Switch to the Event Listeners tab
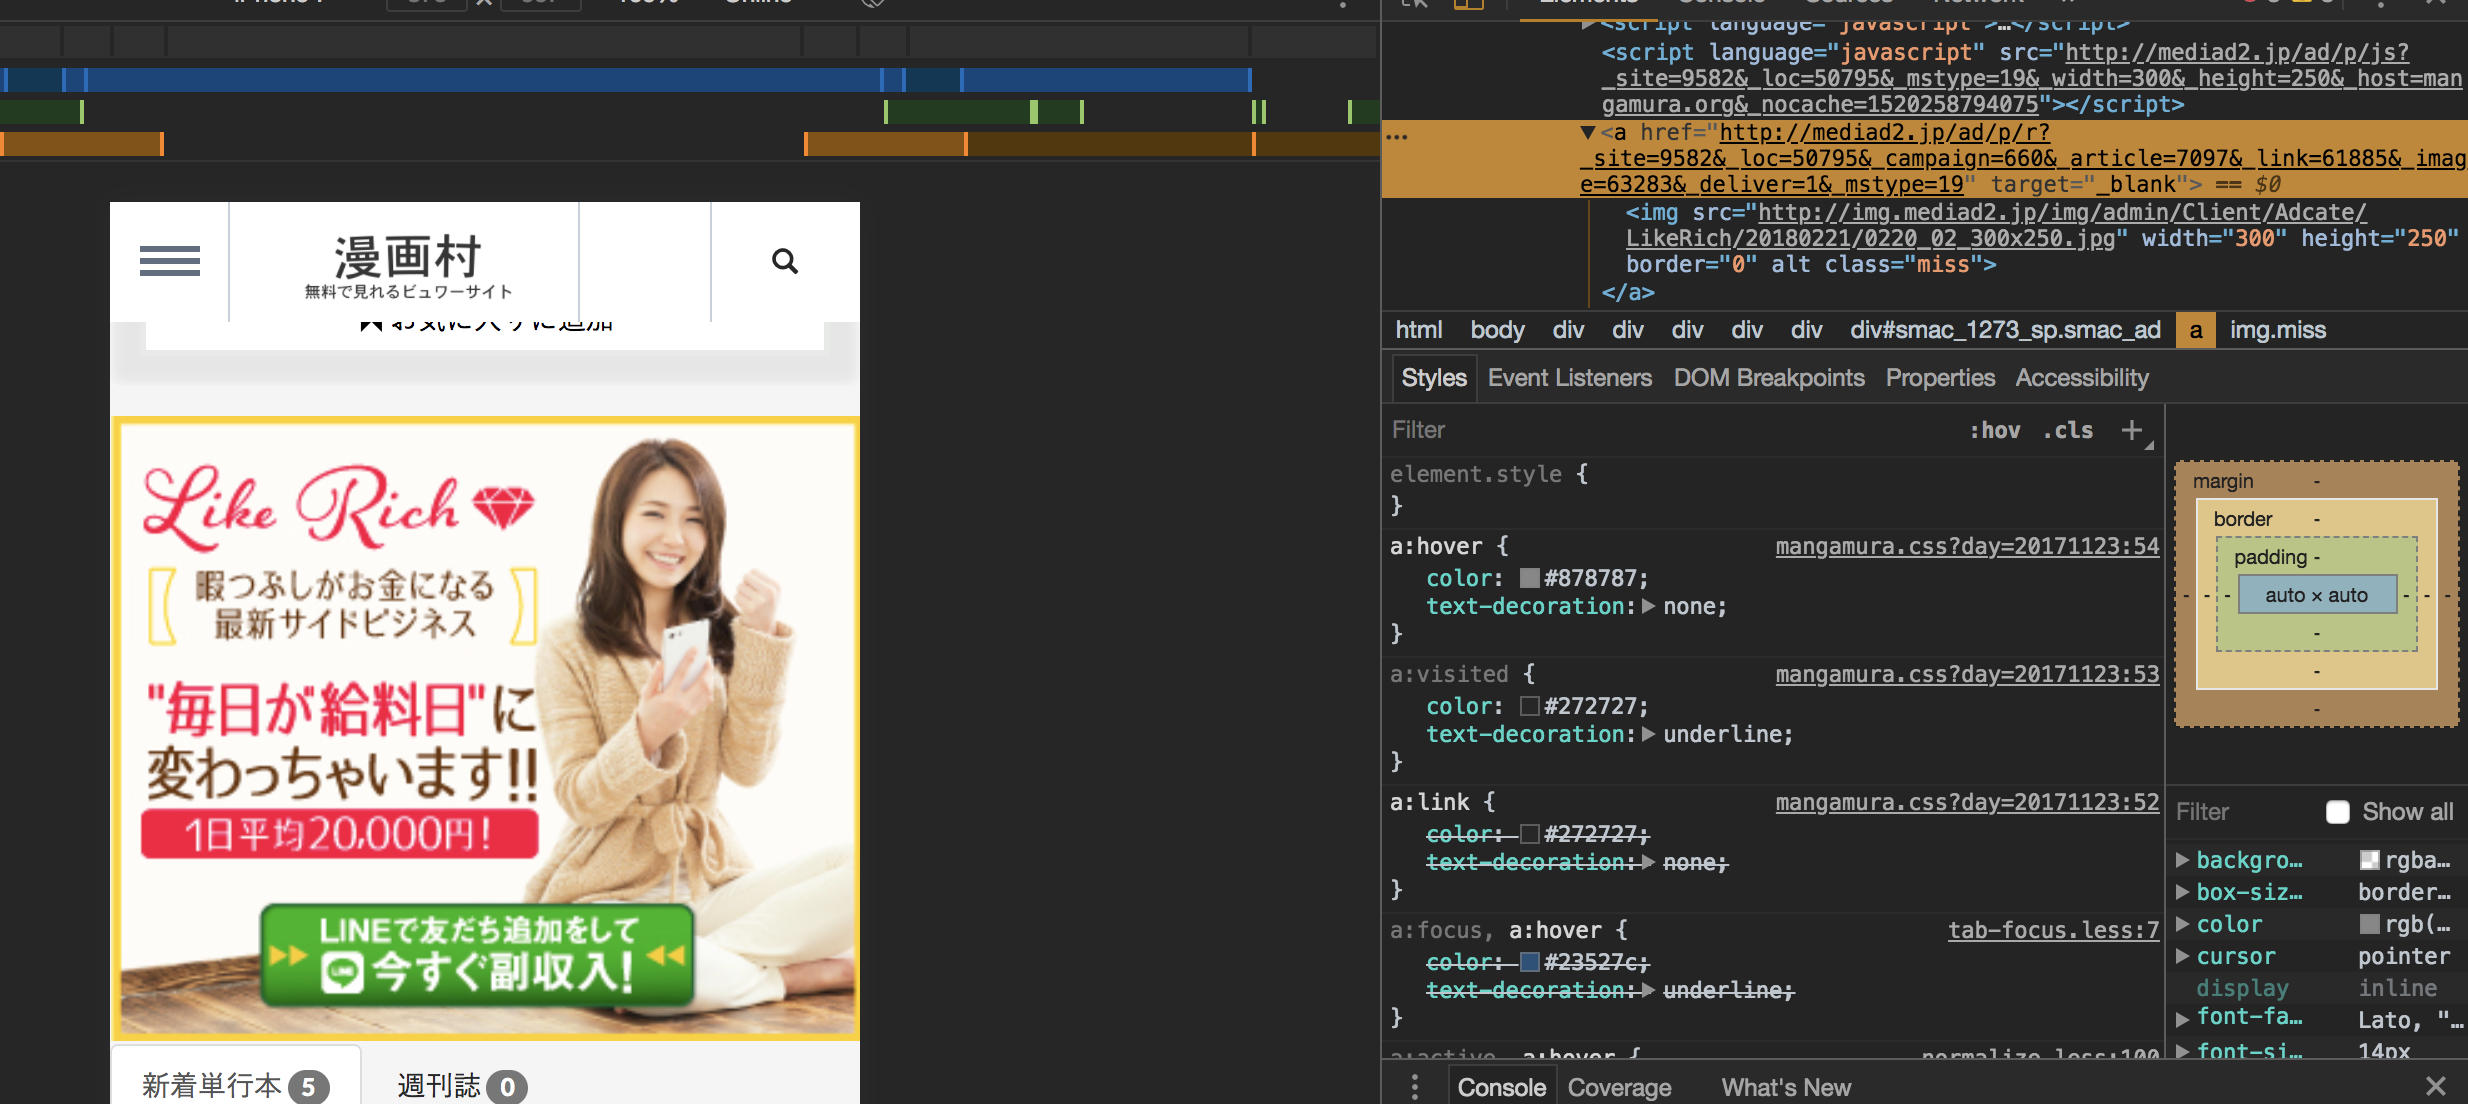2468x1104 pixels. point(1569,378)
